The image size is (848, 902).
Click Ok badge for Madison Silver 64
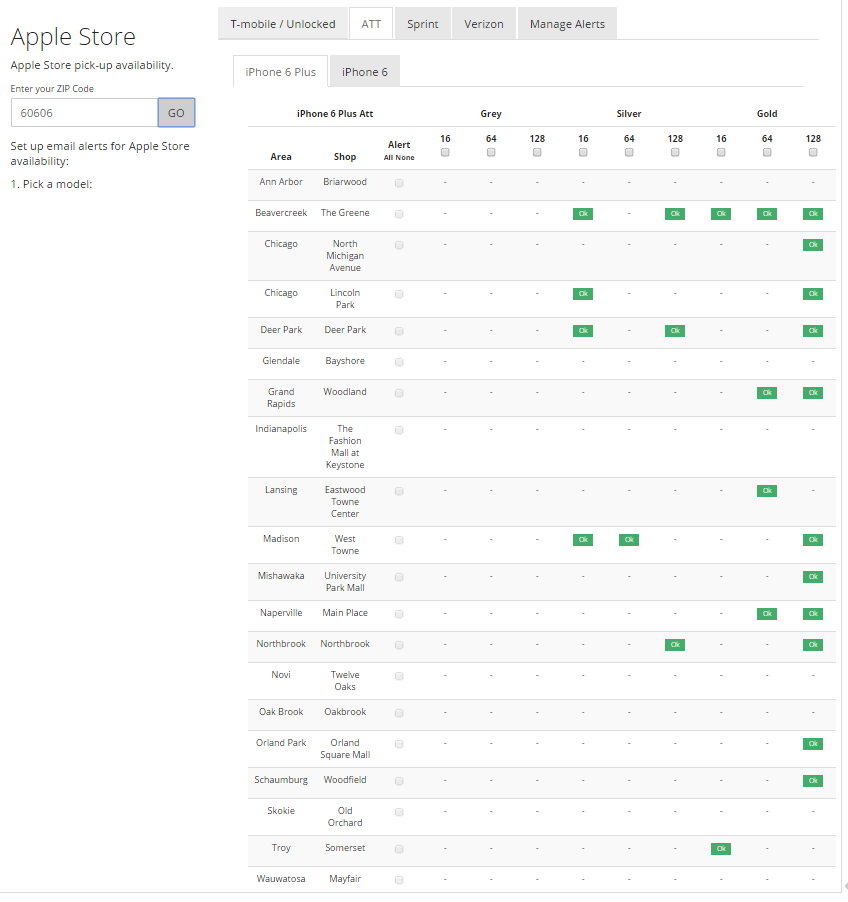629,540
